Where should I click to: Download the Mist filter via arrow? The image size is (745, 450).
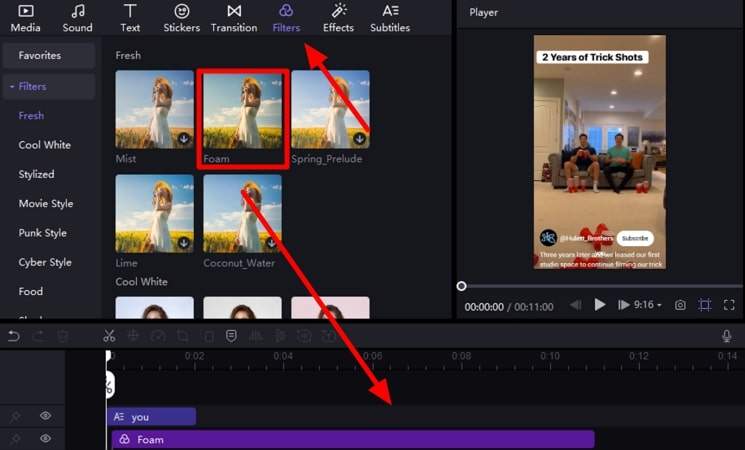point(184,139)
